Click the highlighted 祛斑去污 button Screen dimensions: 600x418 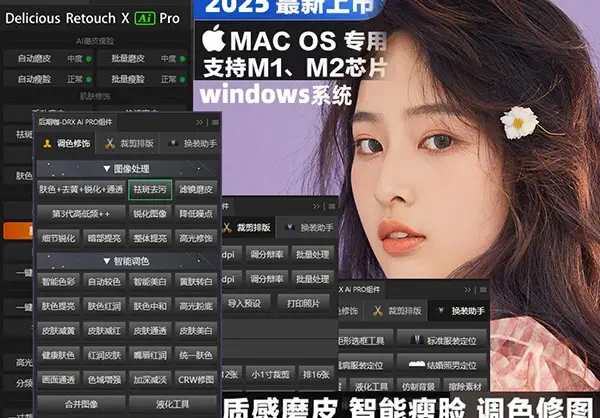150,189
